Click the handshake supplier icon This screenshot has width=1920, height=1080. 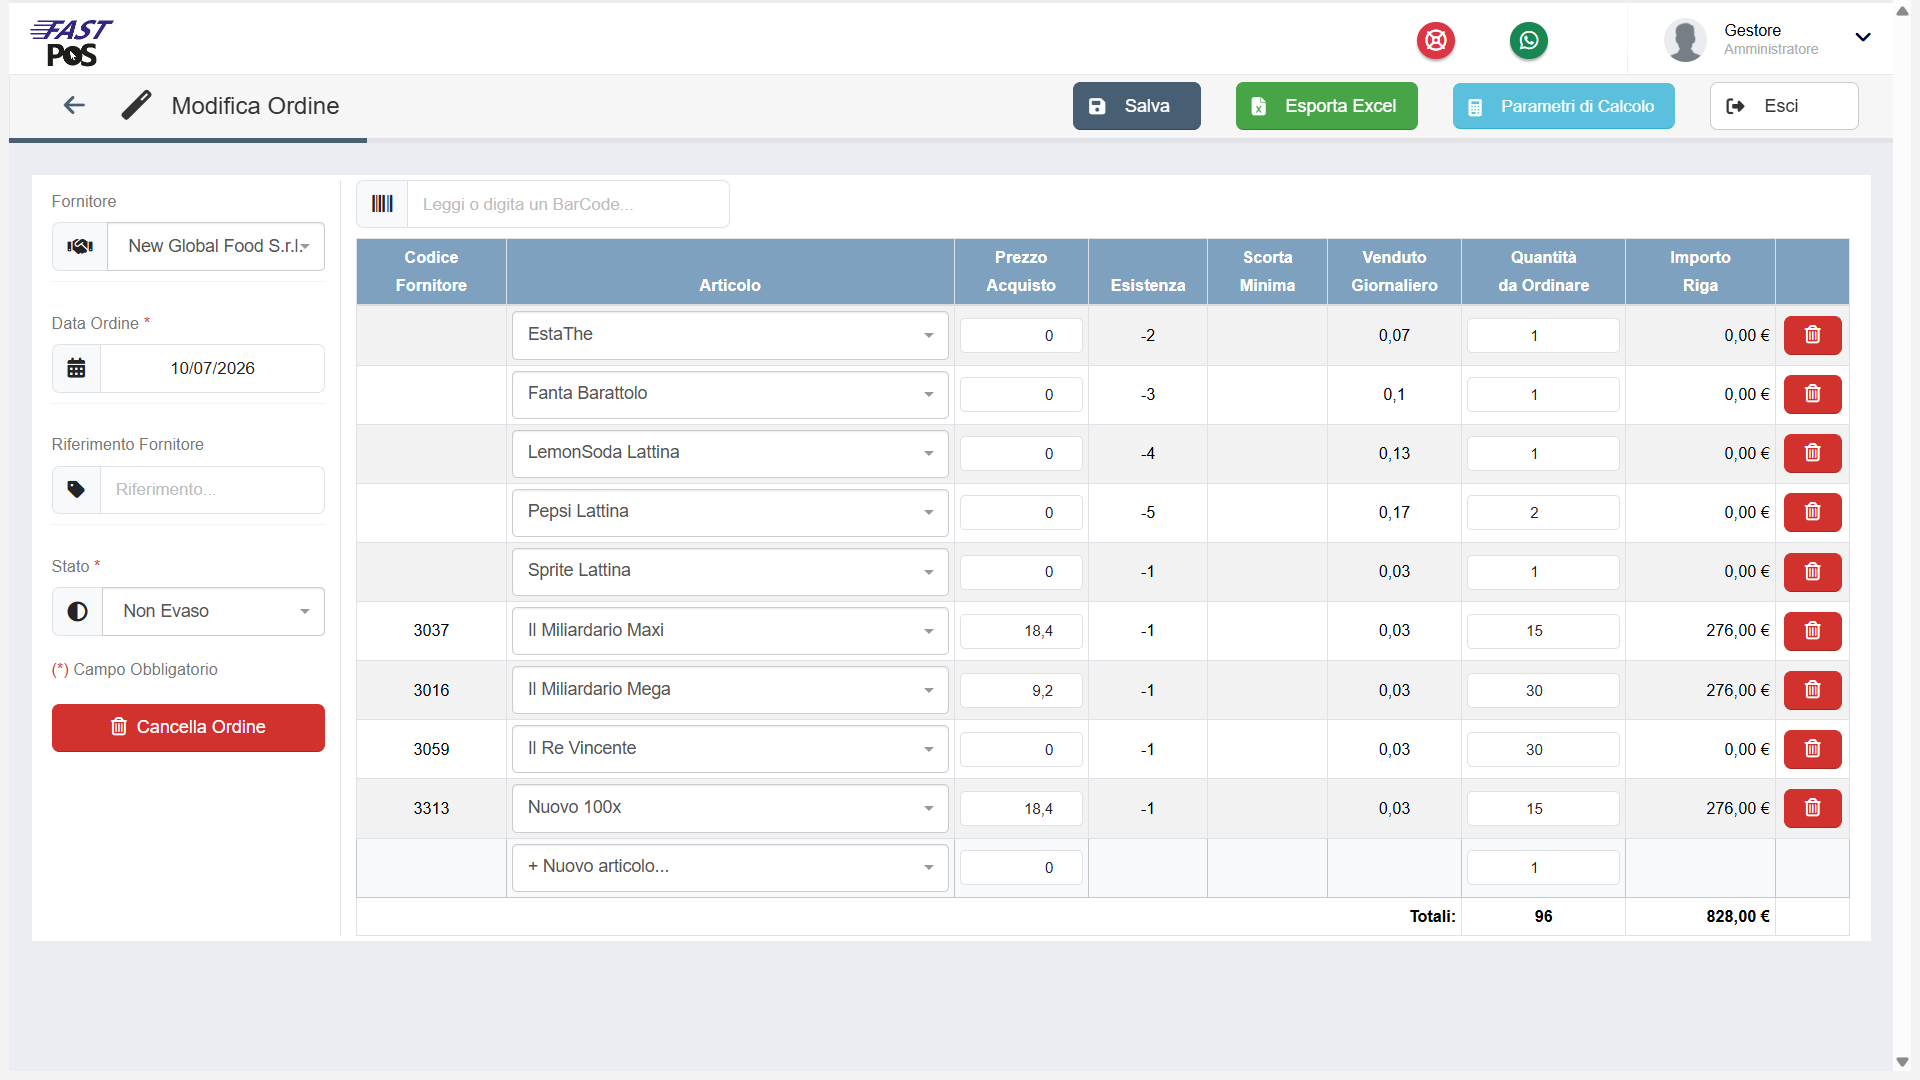[x=80, y=246]
